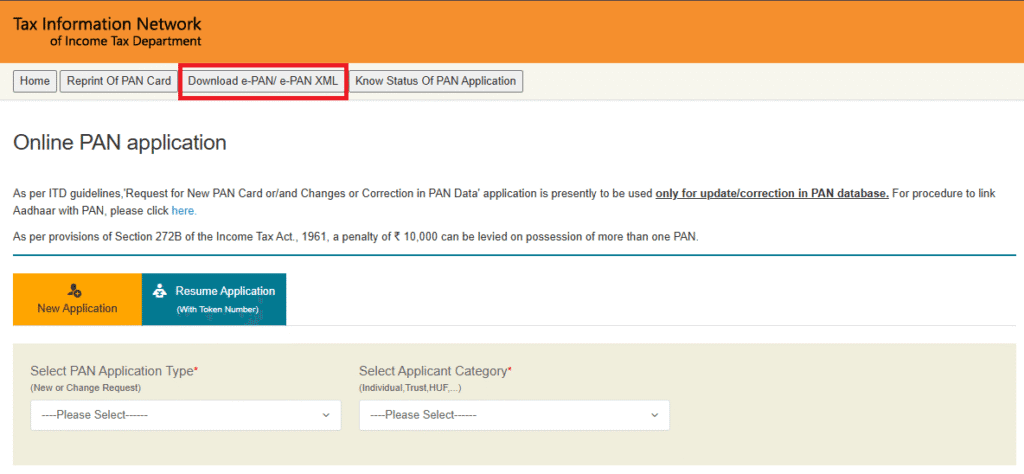
Task: Click the Online PAN application heading
Action: point(120,143)
